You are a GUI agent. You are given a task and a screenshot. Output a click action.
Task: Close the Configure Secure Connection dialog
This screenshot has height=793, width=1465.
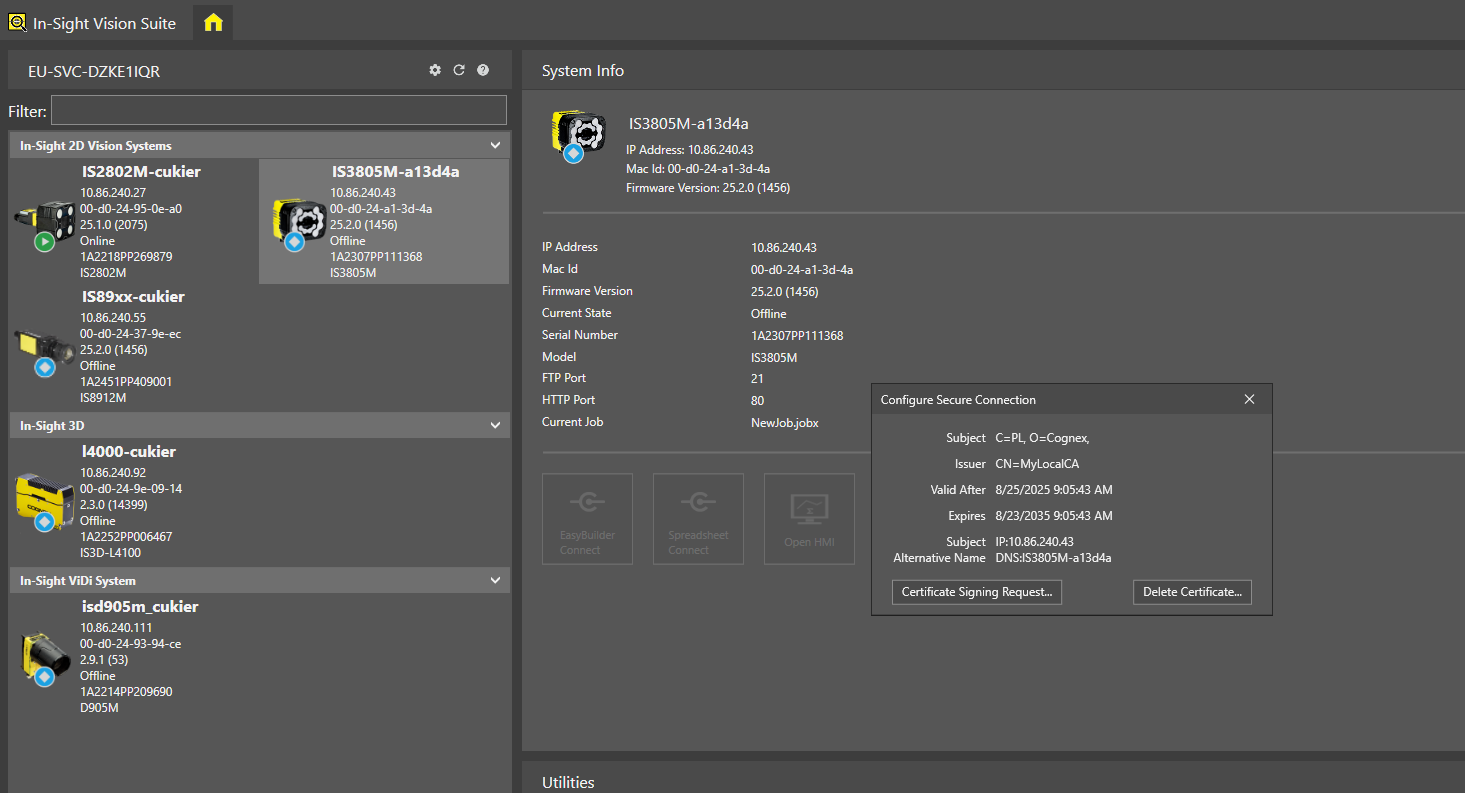pos(1249,399)
